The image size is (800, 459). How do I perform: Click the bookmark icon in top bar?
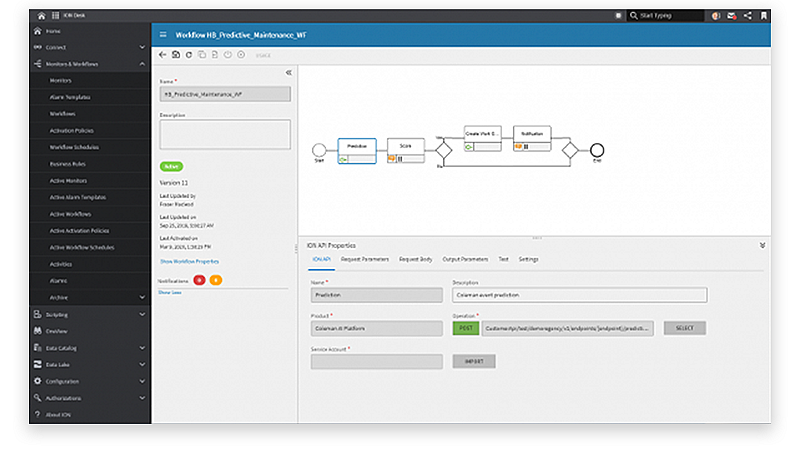764,16
